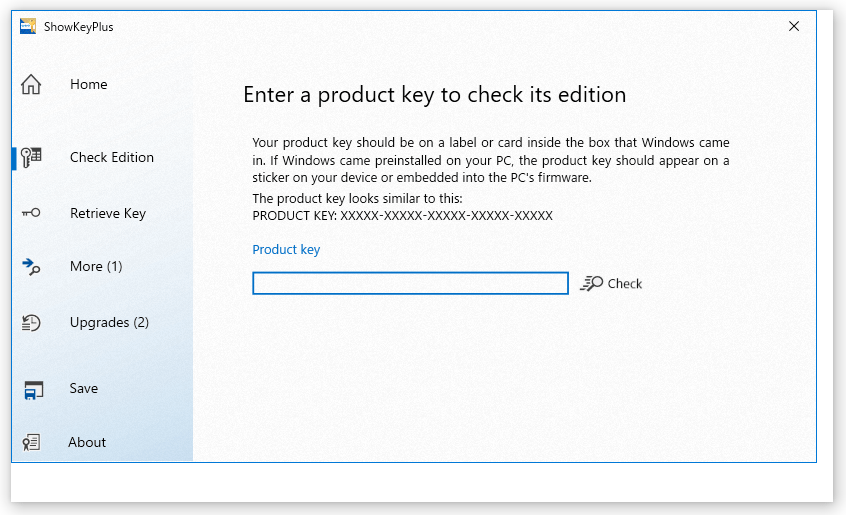This screenshot has width=846, height=515.
Task: Click the Retrieve Key icon
Action: click(31, 213)
